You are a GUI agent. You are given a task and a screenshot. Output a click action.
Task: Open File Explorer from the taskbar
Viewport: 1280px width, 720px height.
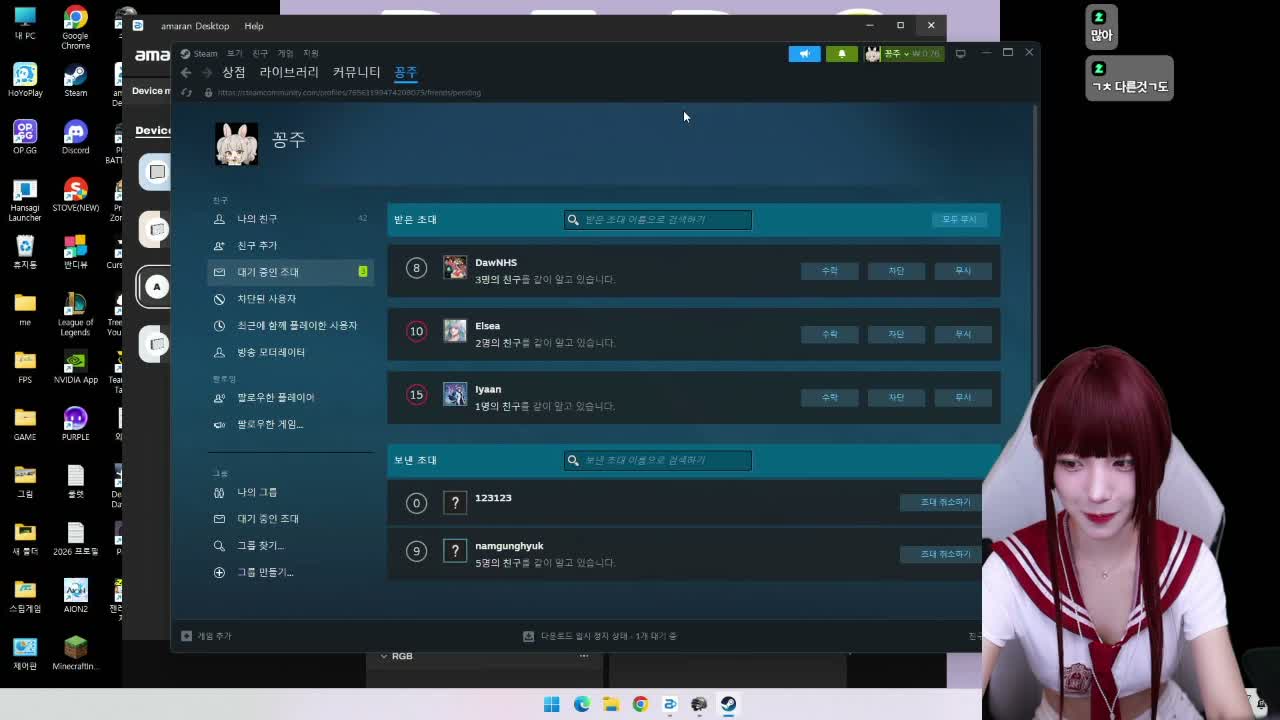[611, 704]
